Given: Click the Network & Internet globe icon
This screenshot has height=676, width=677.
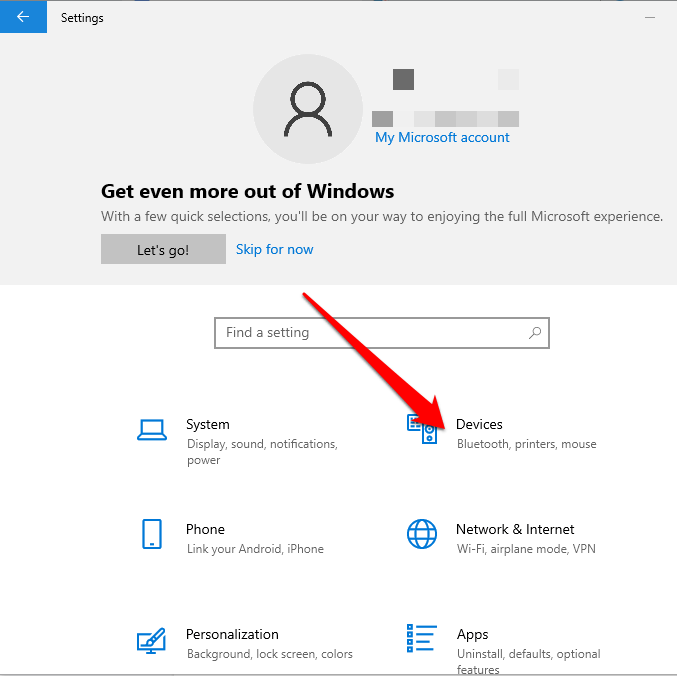Looking at the screenshot, I should 422,534.
